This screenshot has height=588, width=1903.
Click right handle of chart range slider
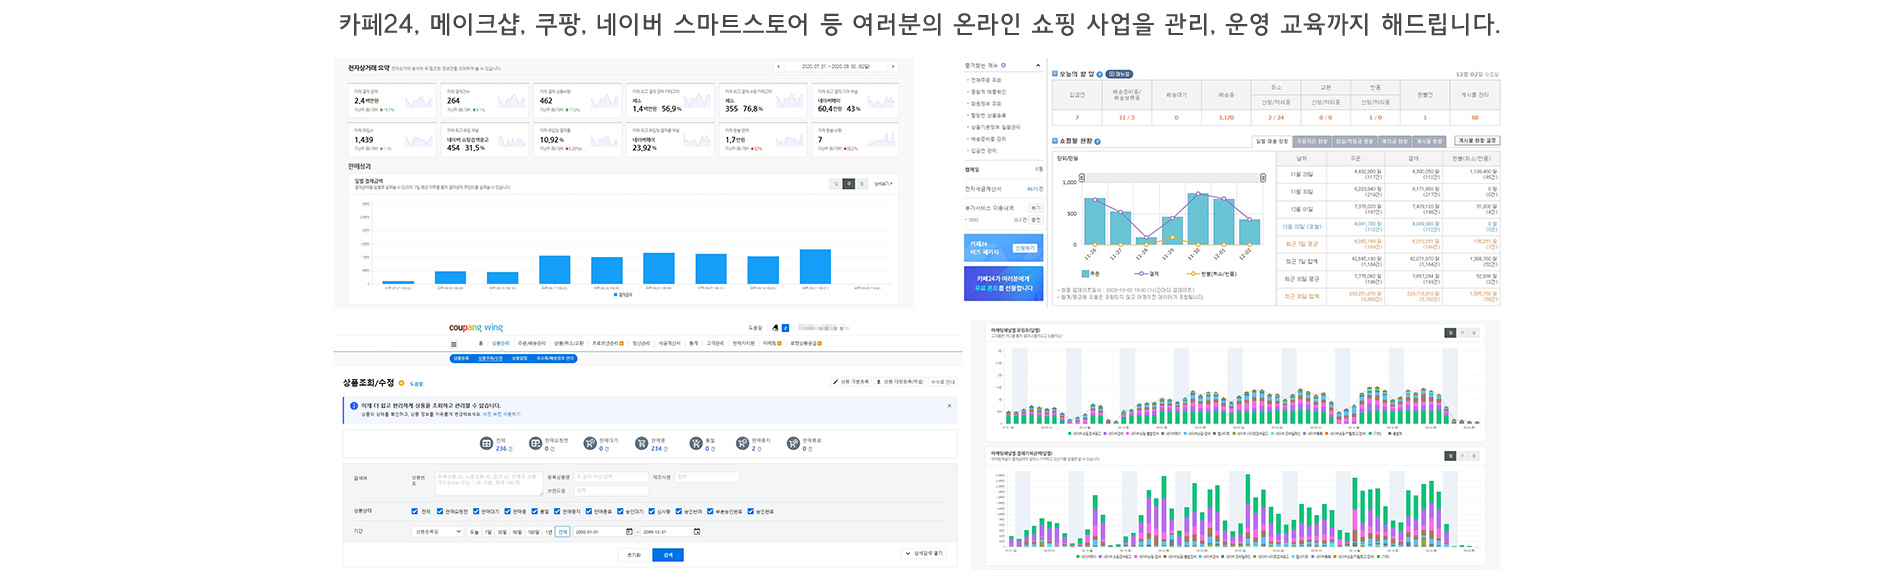1262,178
